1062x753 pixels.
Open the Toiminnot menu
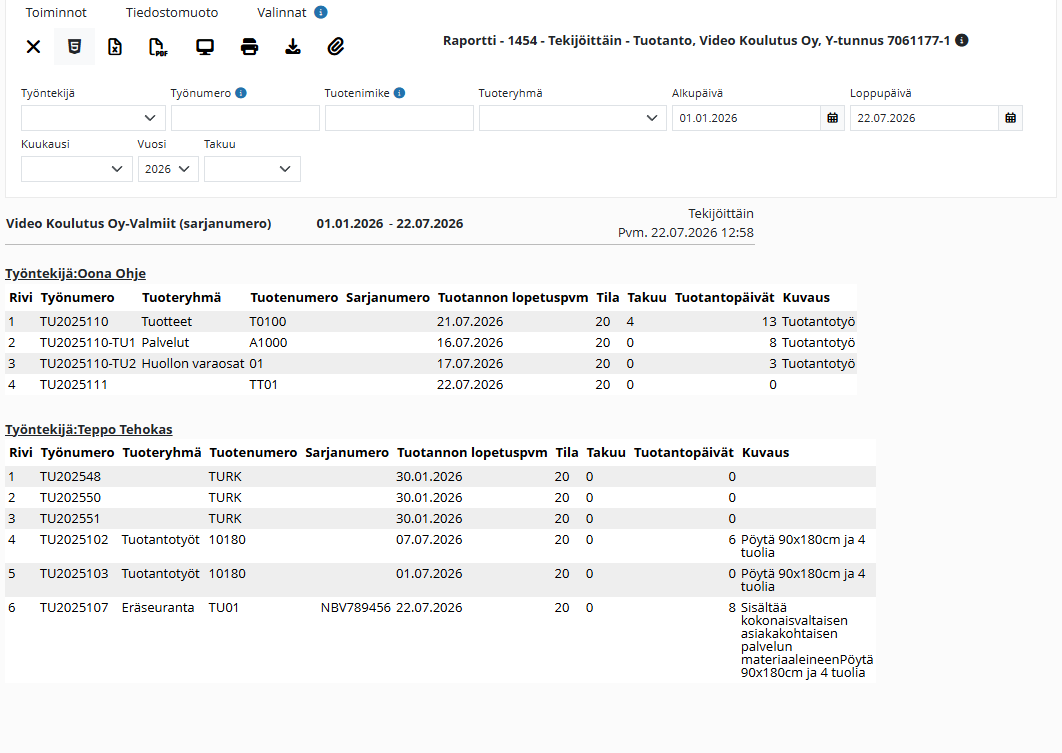[56, 12]
